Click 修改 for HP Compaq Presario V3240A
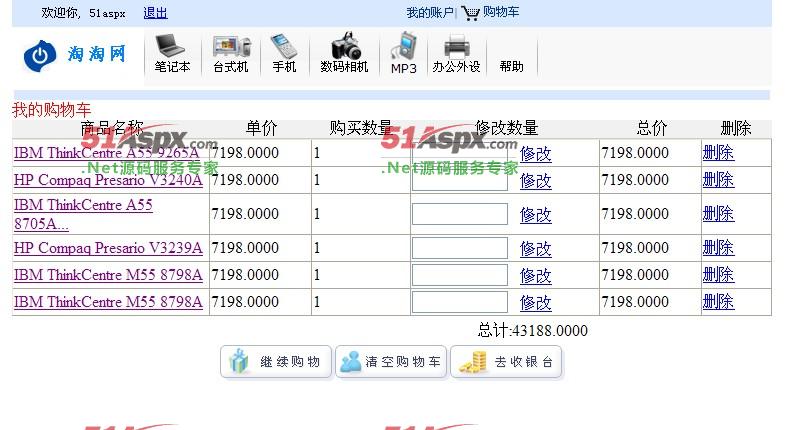The width and height of the screenshot is (797, 430). [536, 180]
